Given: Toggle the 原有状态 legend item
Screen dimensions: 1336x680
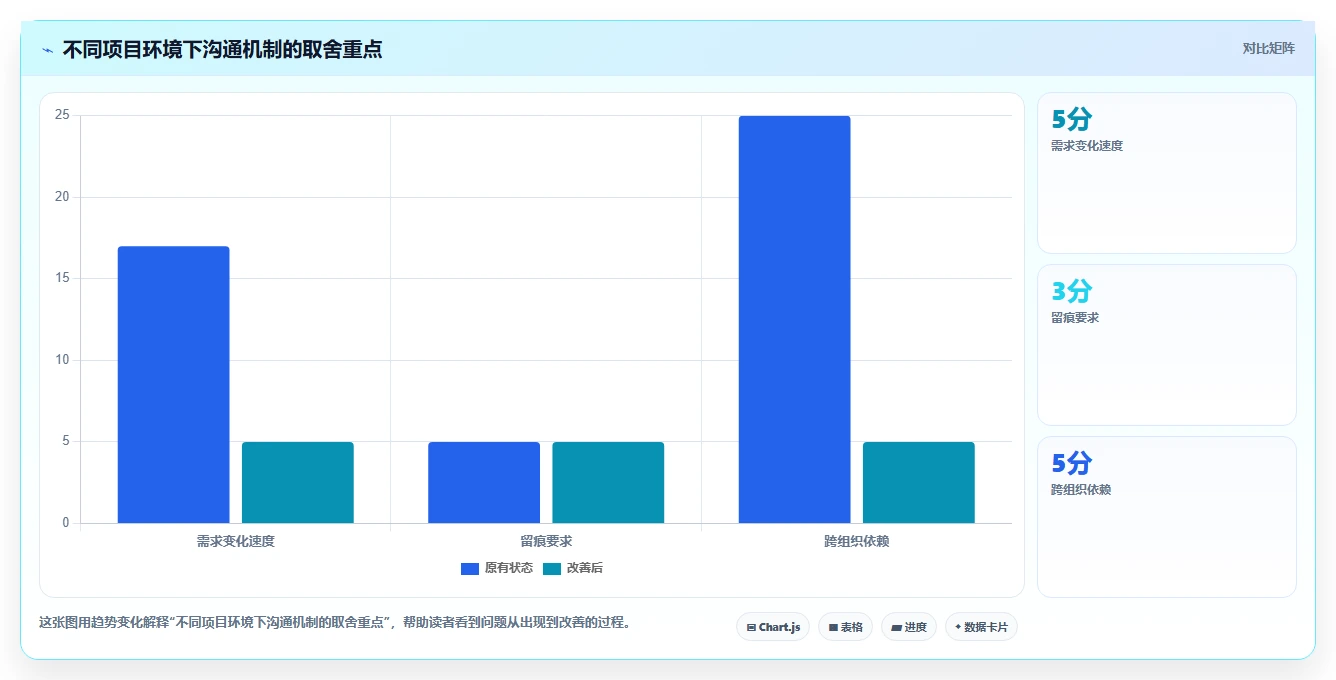Looking at the screenshot, I should click(497, 568).
